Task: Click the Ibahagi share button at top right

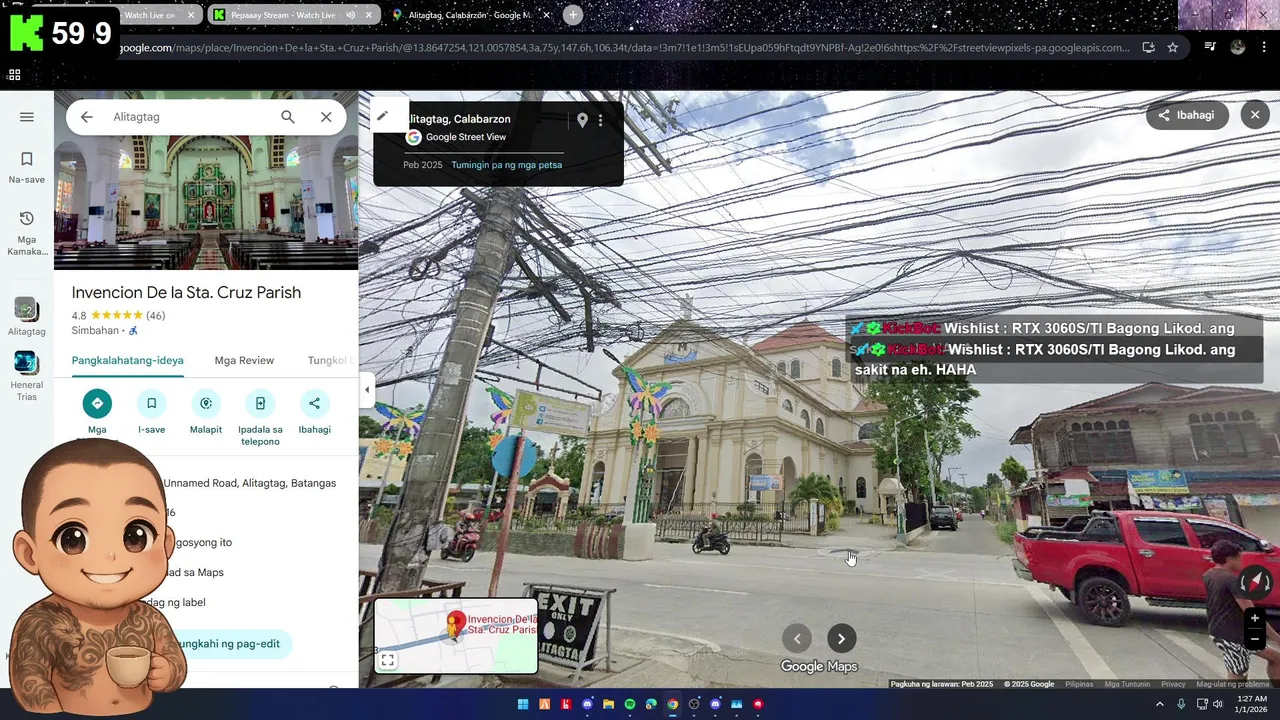Action: click(x=1186, y=115)
